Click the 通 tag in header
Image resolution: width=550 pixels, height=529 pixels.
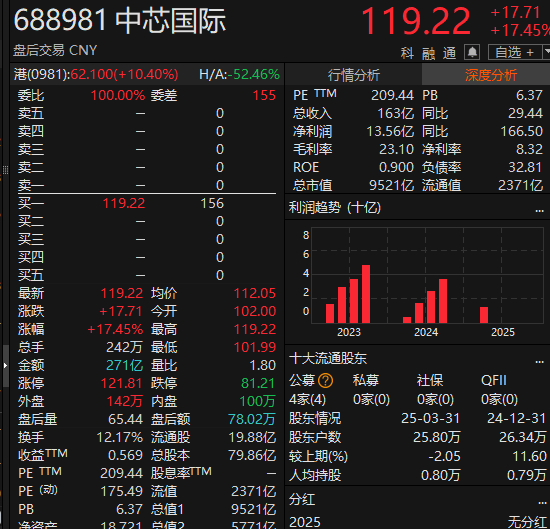[x=449, y=53]
